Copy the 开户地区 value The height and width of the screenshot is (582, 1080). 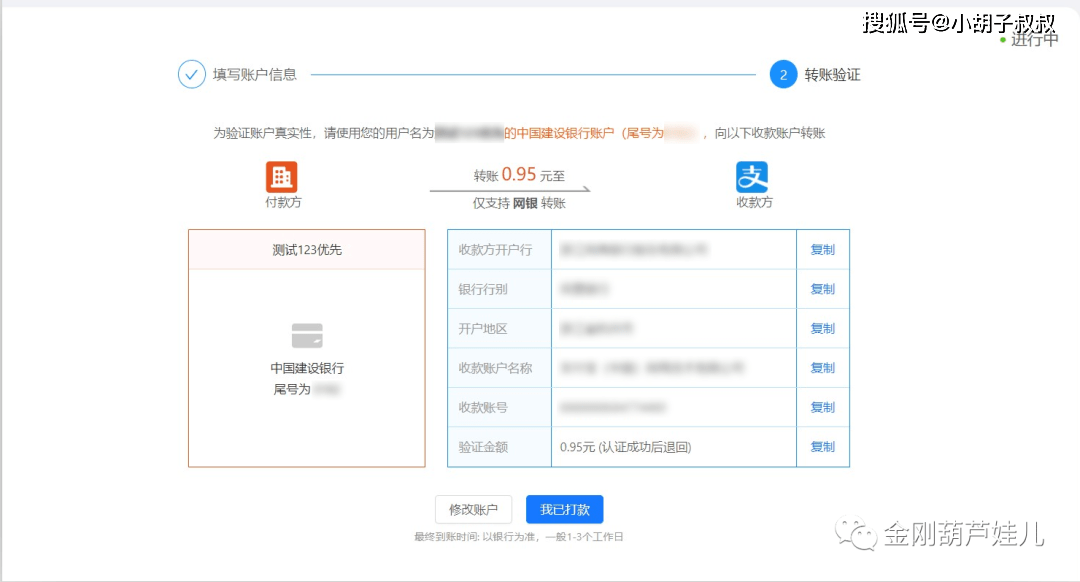coord(822,329)
